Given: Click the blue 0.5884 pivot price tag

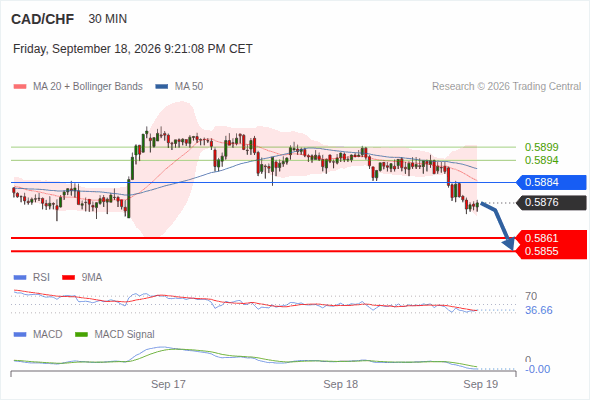Looking at the screenshot, I should (551, 183).
